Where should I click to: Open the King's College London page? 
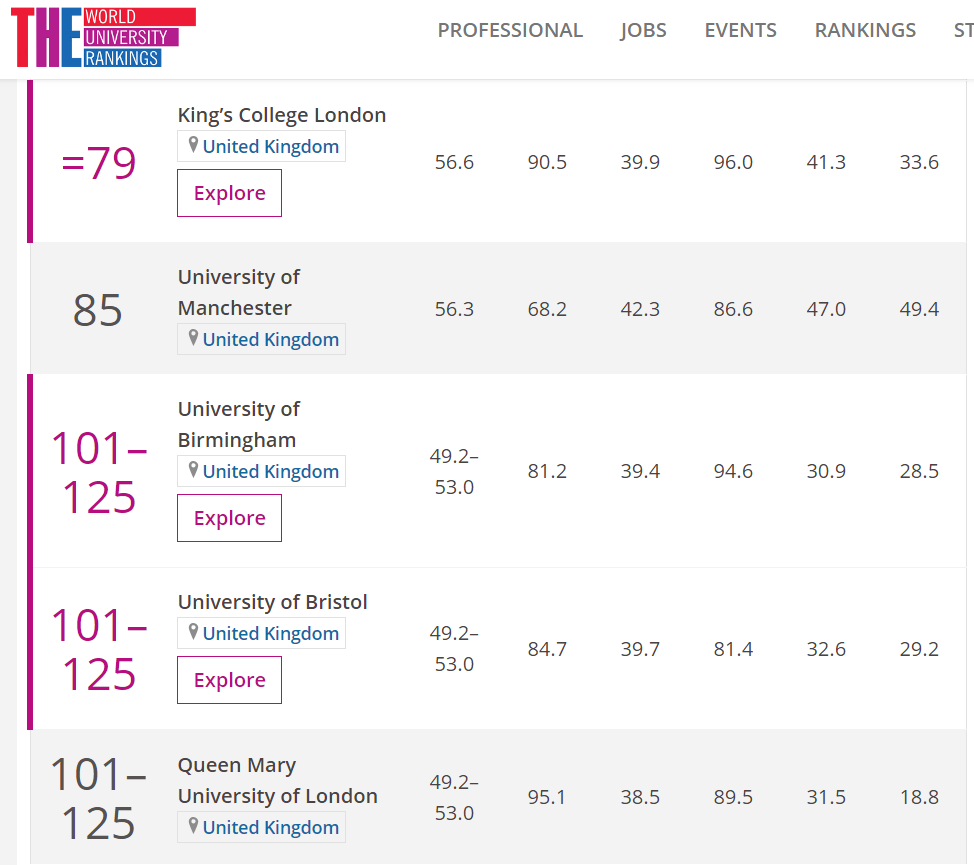[282, 115]
